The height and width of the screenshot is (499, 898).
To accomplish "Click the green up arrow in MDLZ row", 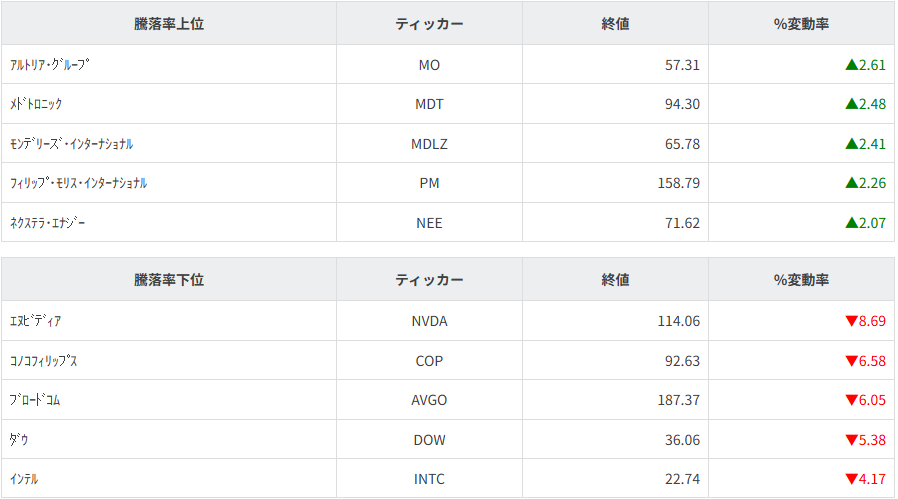I will point(851,144).
